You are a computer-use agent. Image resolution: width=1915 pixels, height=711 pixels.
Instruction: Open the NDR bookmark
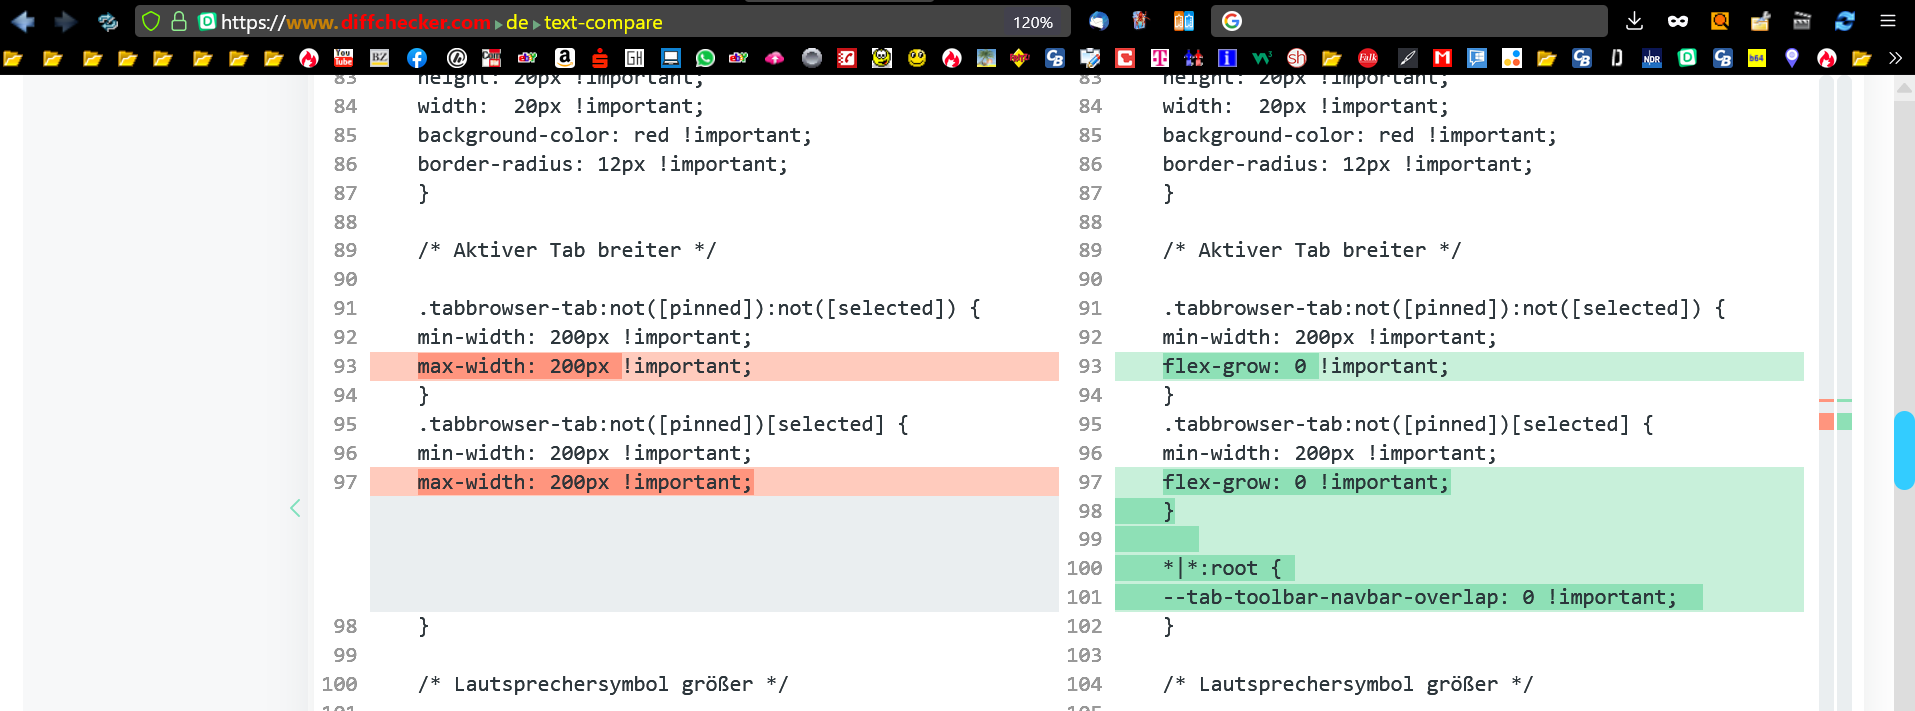coord(1651,58)
